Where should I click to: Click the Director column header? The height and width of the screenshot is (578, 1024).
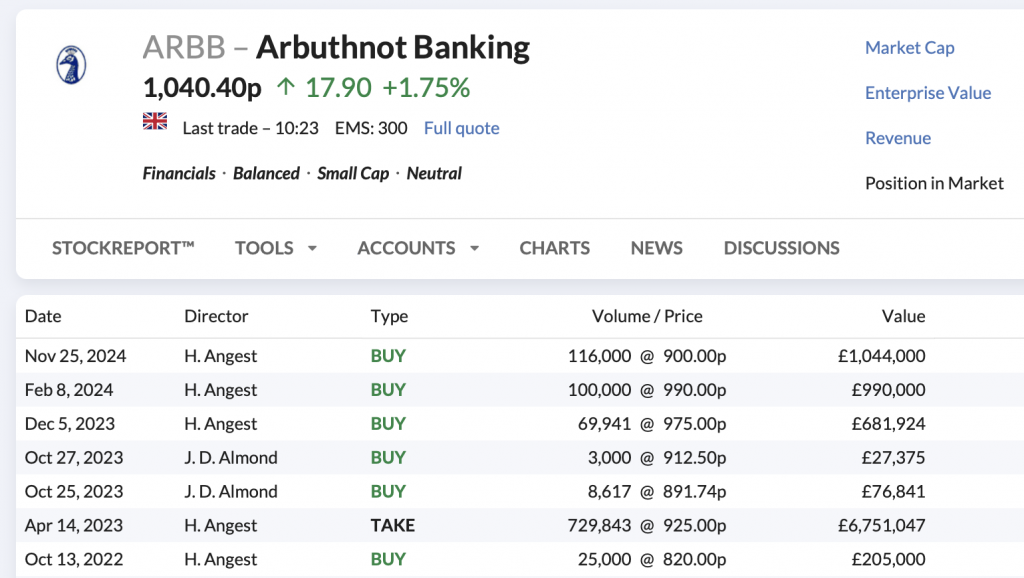[216, 316]
